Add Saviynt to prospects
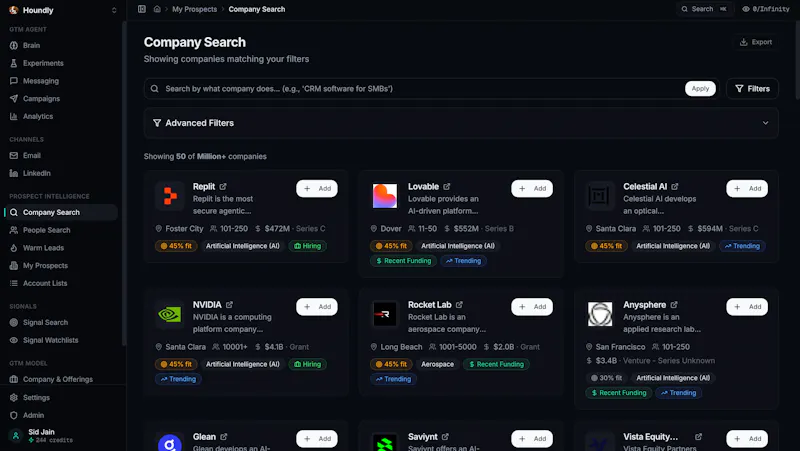The image size is (800, 451). tap(532, 439)
